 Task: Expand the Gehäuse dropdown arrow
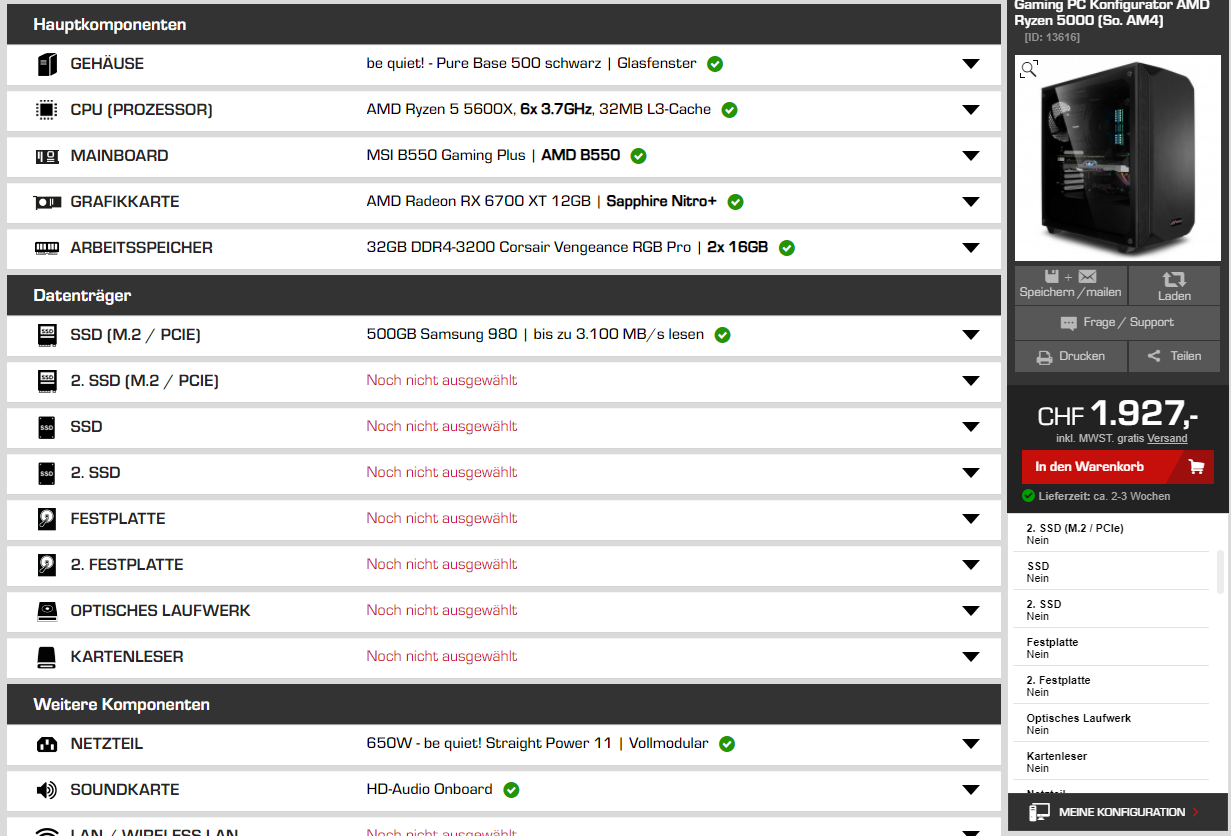coord(970,64)
